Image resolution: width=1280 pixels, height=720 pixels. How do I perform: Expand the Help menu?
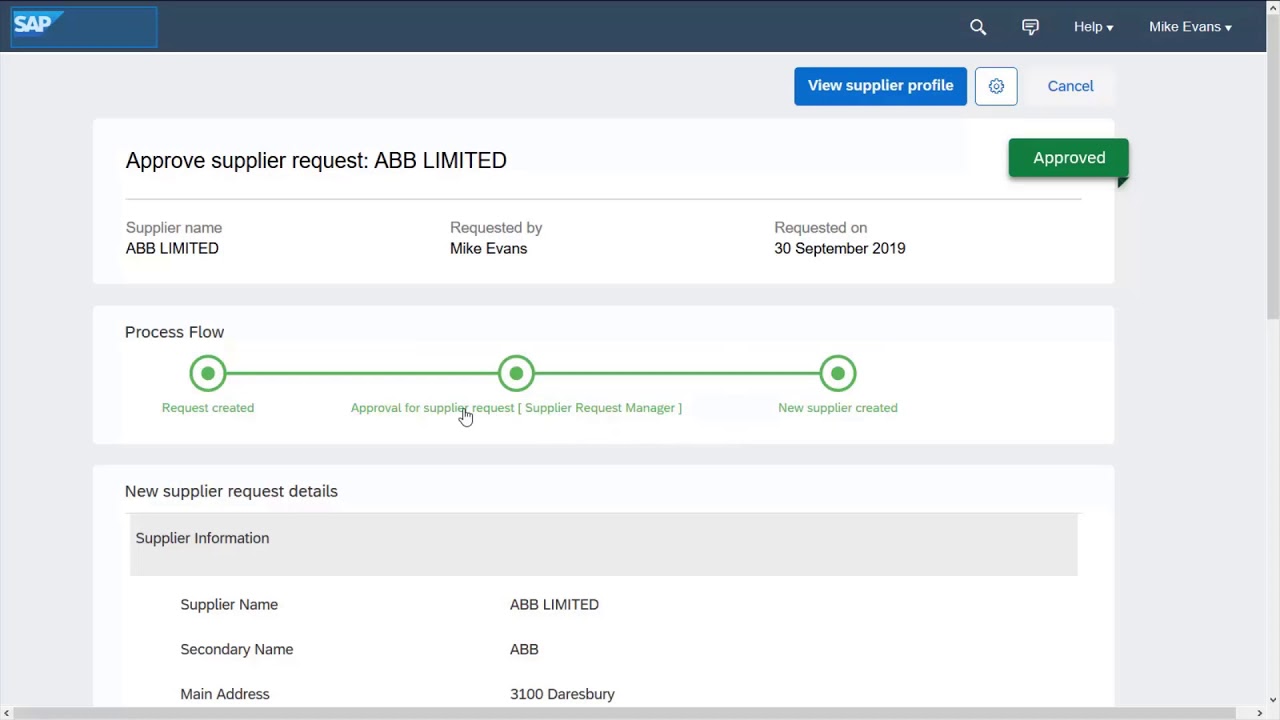(x=1093, y=27)
